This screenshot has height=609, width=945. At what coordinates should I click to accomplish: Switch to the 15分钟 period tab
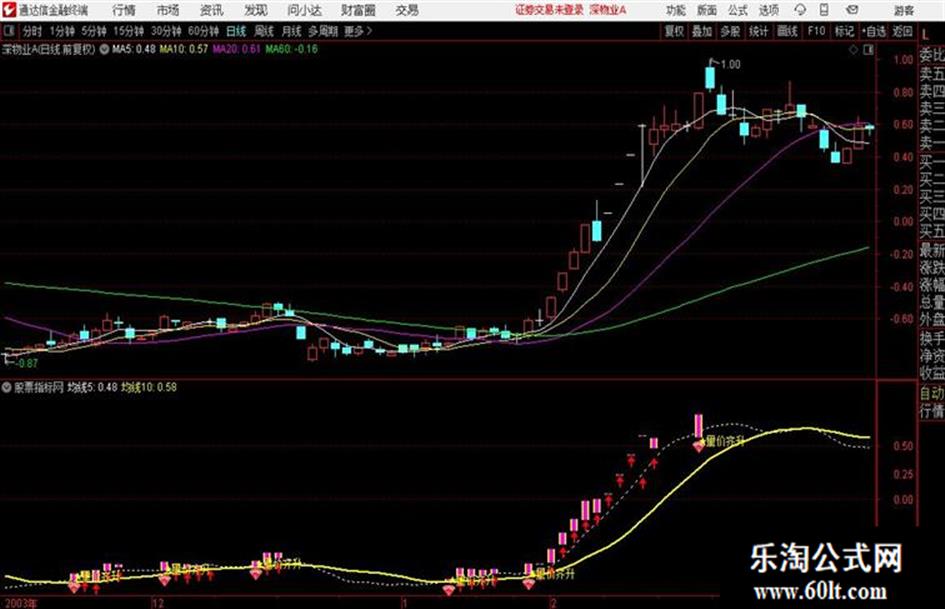129,31
